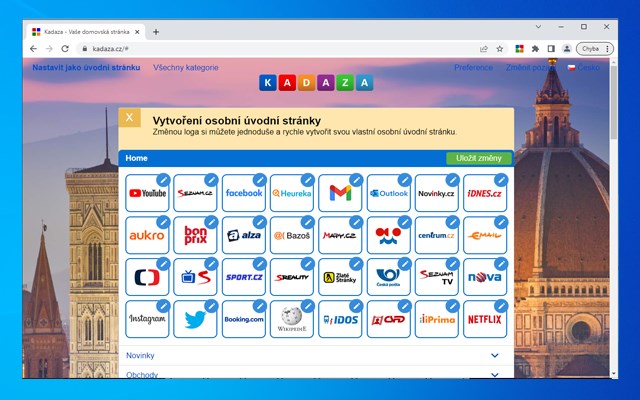Open the Heureka tile
Viewport: 640px width, 400px height.
point(292,193)
